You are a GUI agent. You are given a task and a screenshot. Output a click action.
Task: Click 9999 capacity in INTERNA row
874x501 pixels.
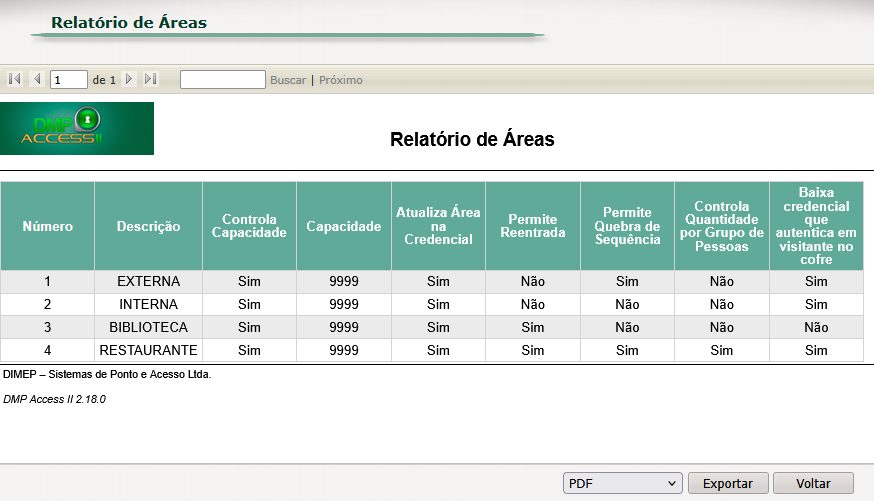coord(344,304)
